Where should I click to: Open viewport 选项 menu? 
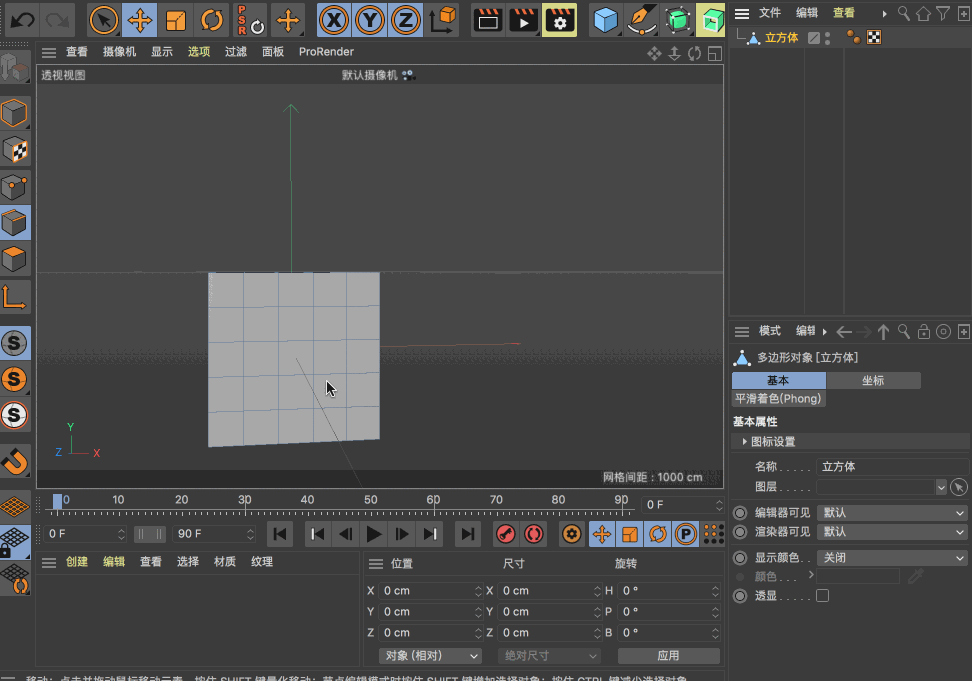[199, 51]
